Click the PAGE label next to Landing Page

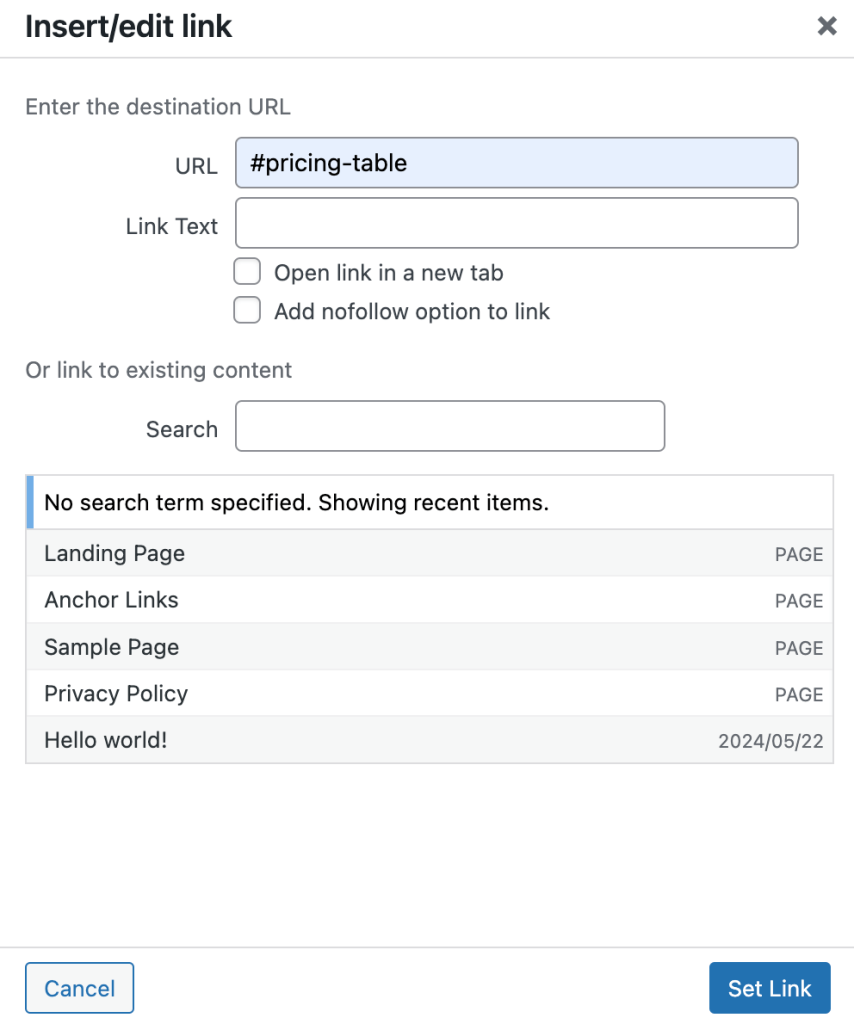click(798, 553)
